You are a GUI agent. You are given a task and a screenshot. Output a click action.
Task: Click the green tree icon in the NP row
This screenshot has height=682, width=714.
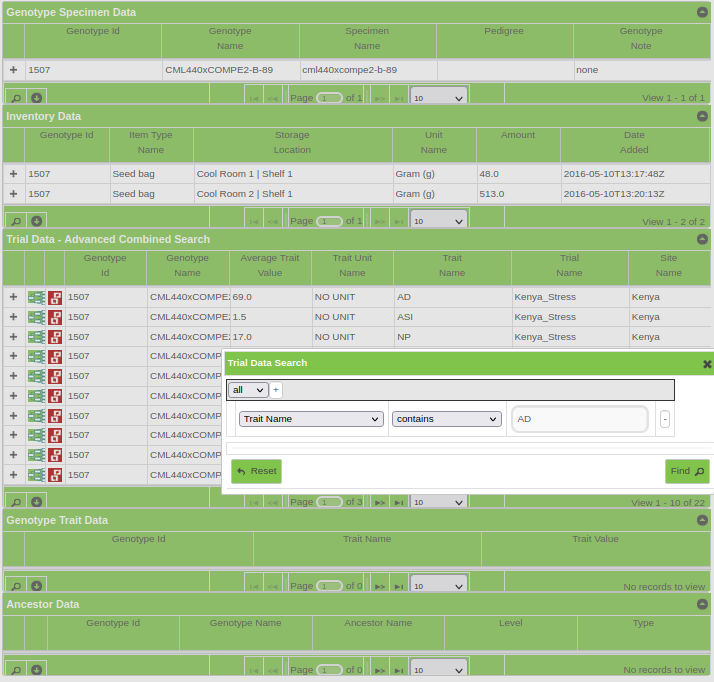[x=37, y=337]
